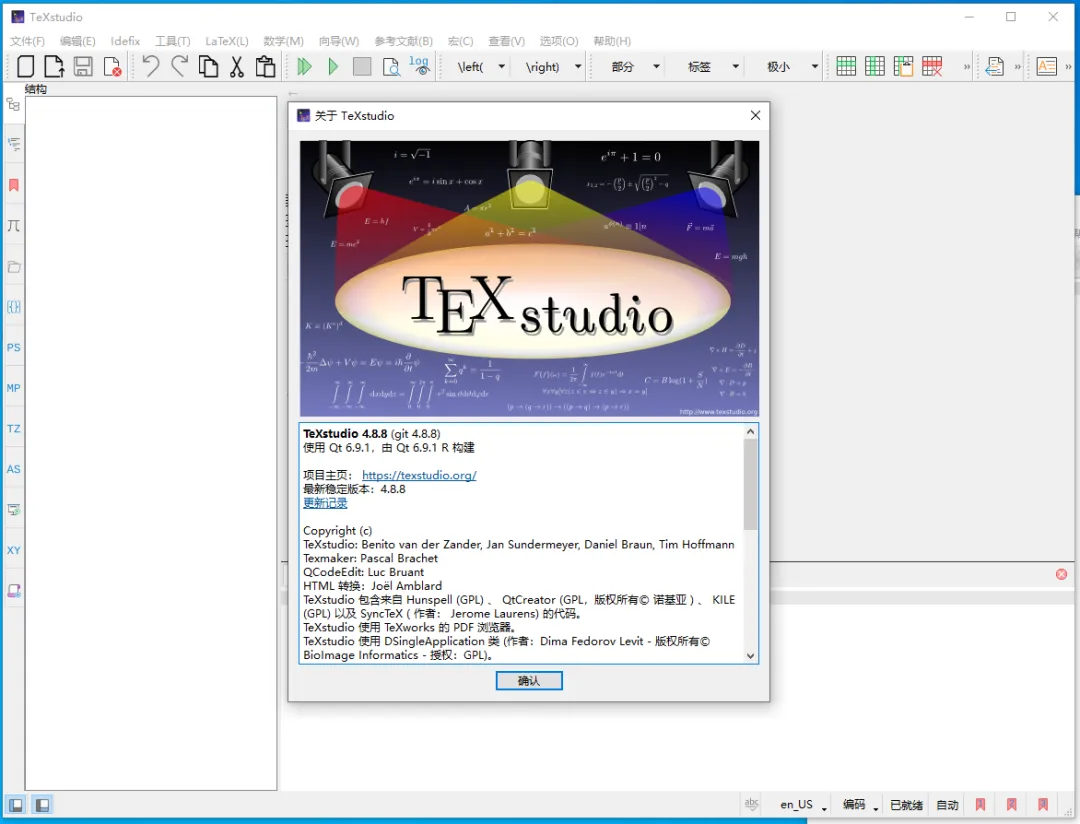Open the structure tree sidebar icon
This screenshot has width=1080, height=824.
(13, 105)
